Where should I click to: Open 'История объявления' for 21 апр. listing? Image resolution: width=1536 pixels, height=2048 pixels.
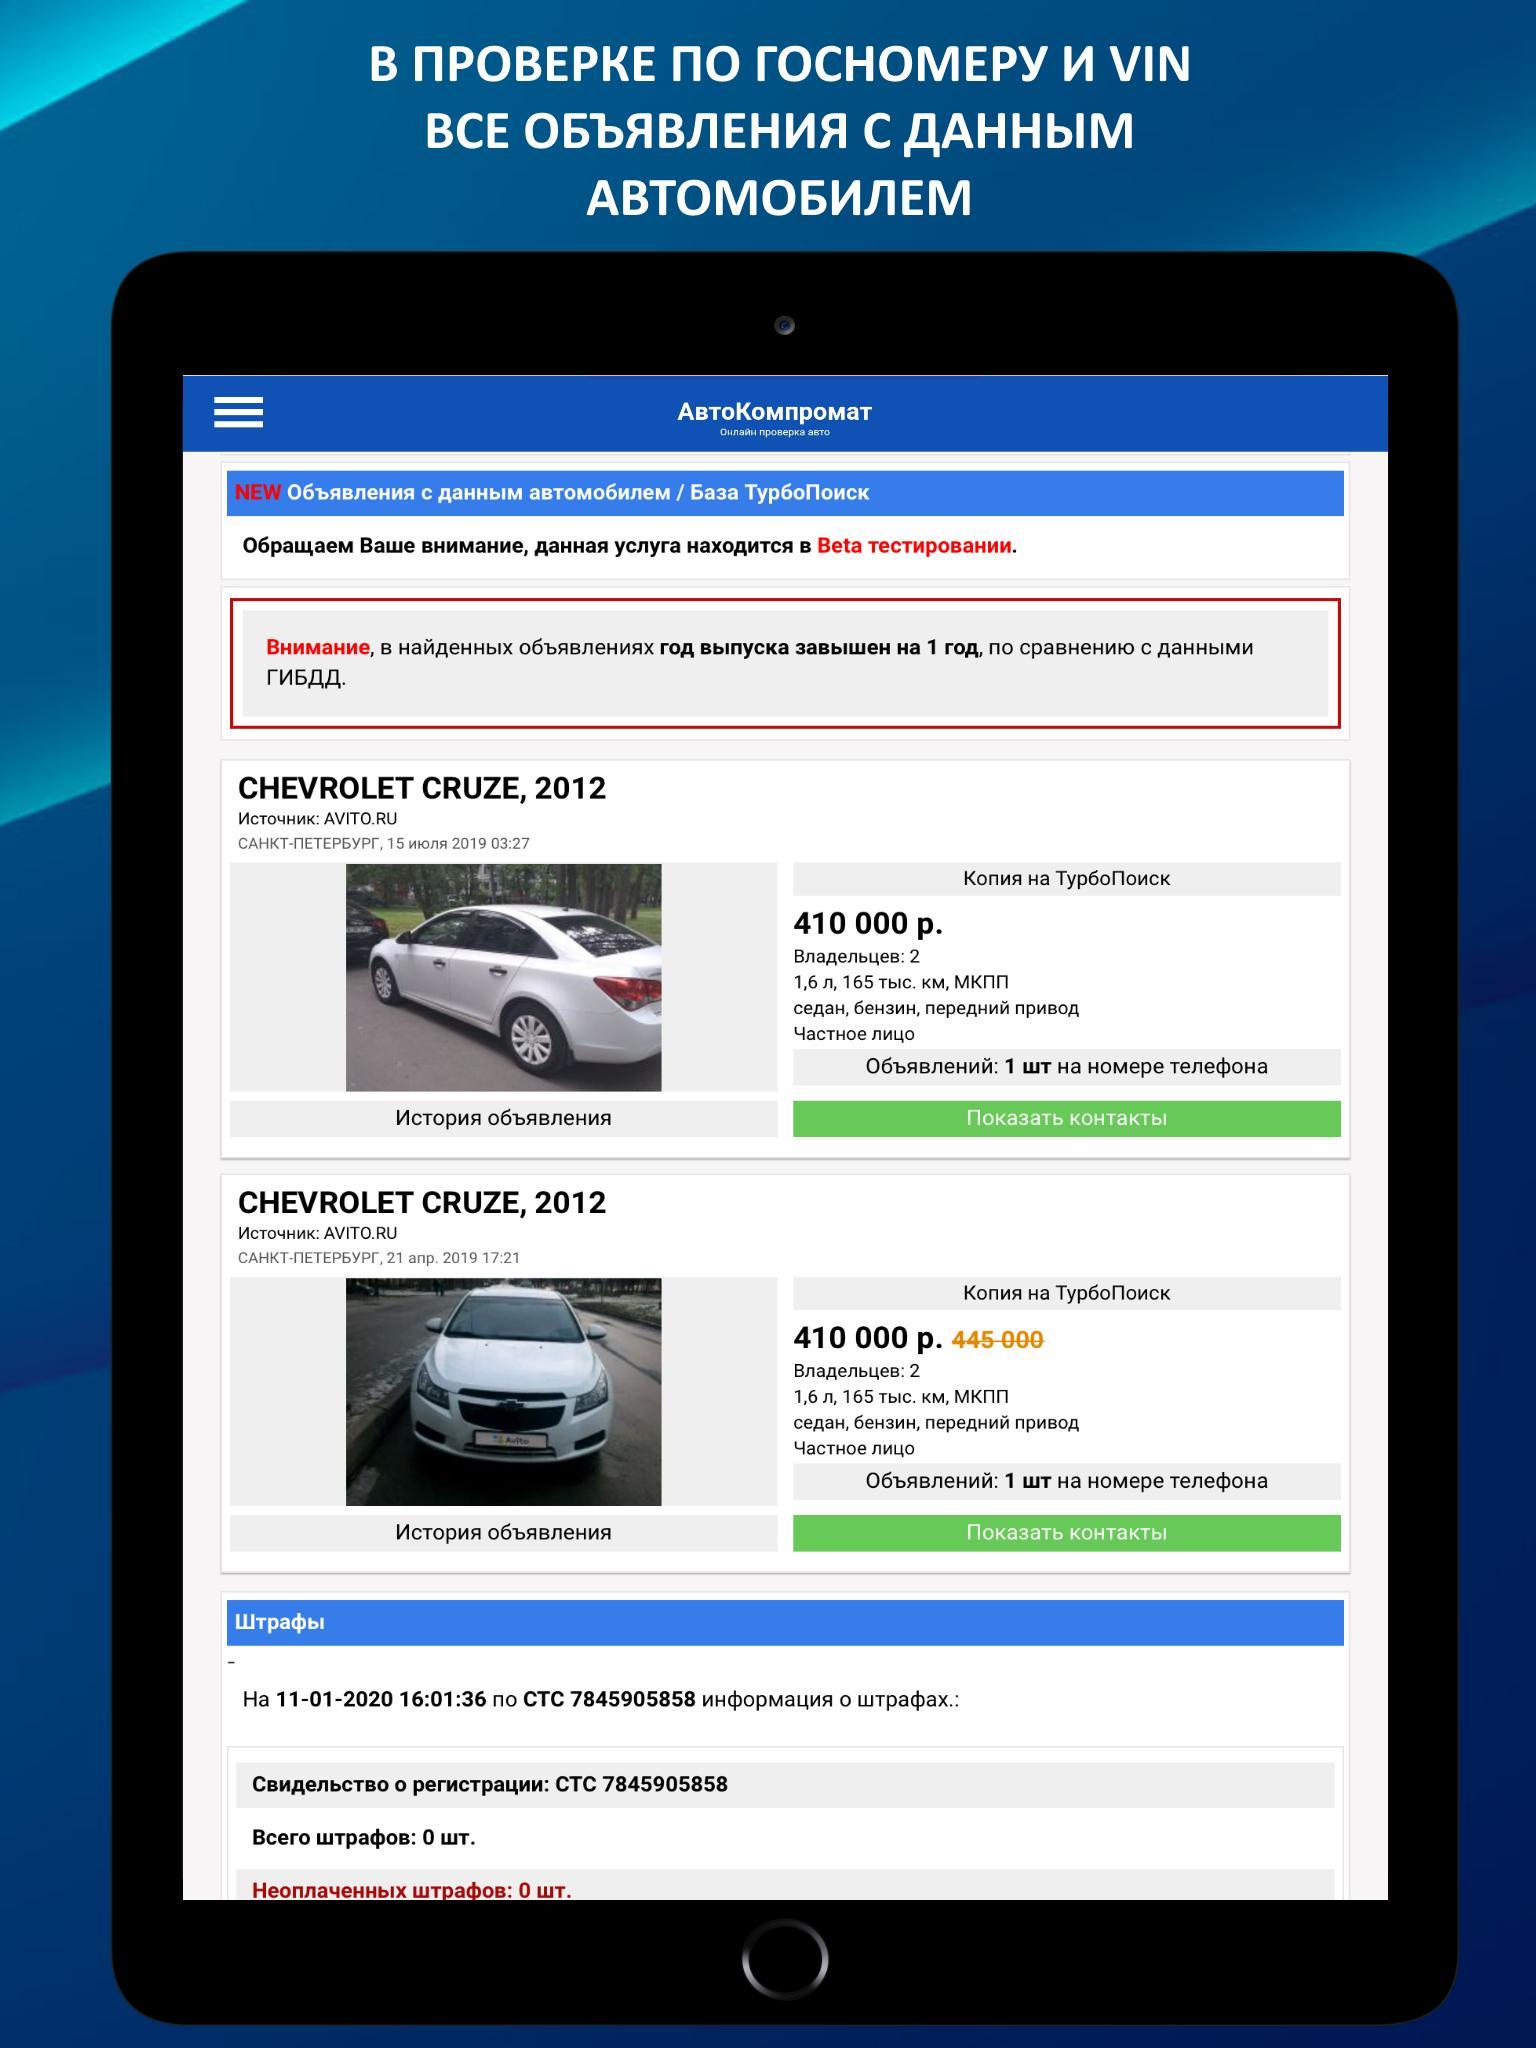coord(503,1532)
